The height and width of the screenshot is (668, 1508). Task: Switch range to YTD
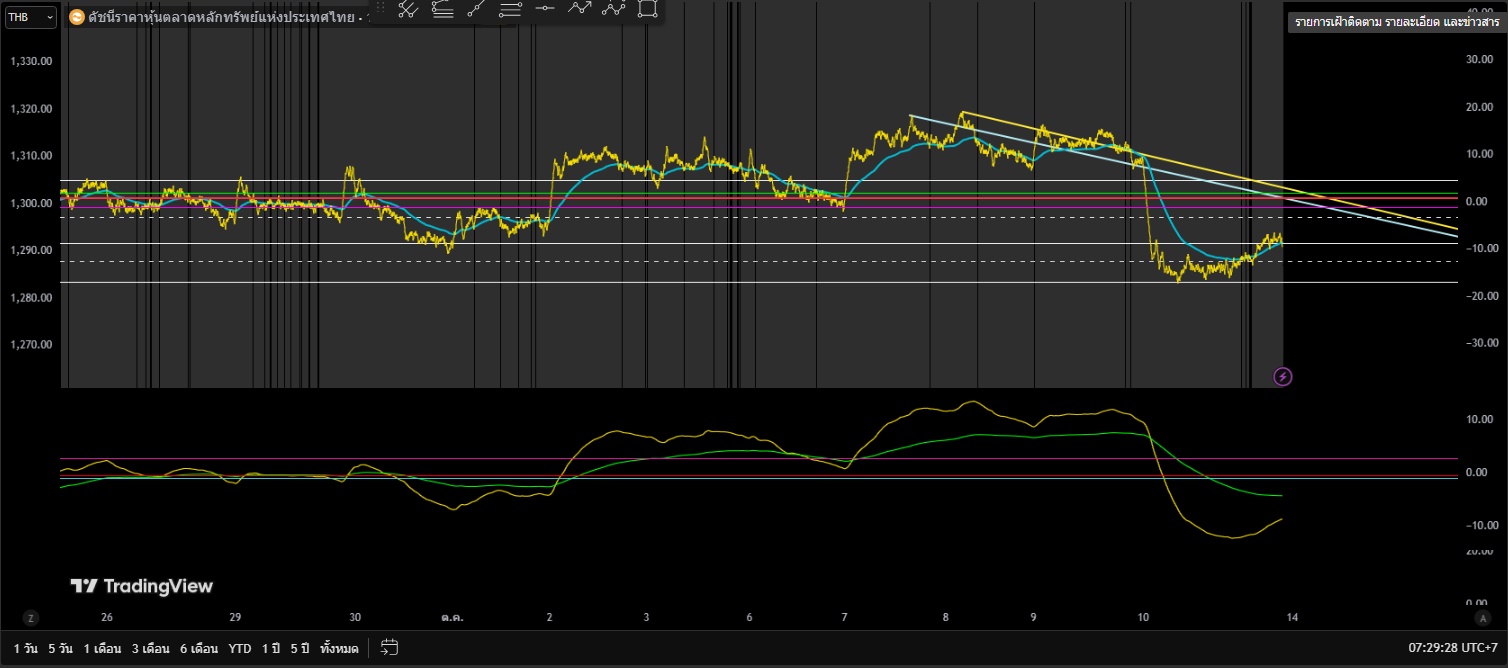240,648
